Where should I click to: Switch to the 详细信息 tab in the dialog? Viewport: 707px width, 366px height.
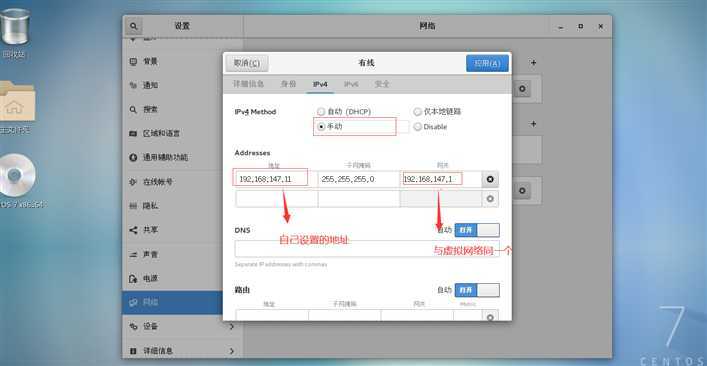click(248, 84)
